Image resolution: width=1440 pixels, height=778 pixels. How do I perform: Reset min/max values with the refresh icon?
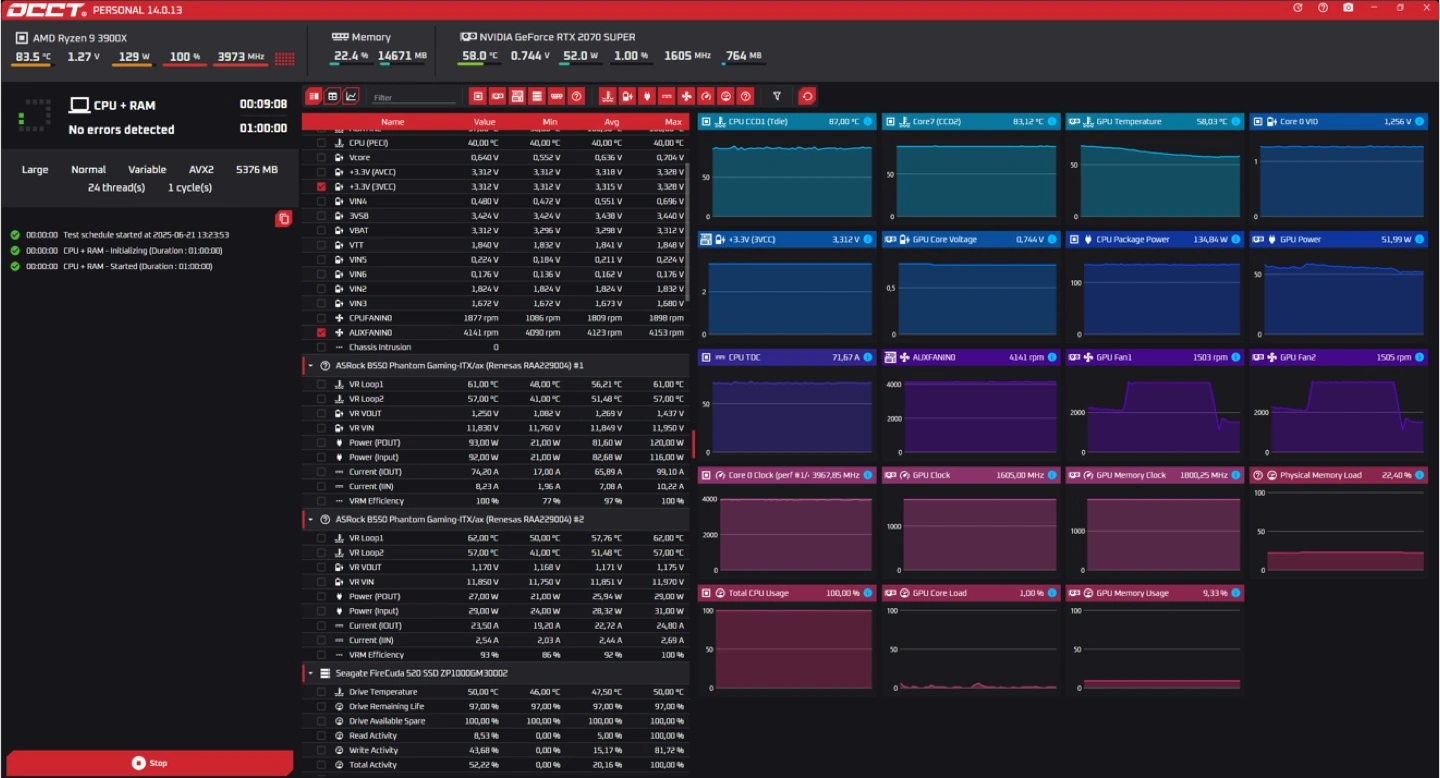[807, 96]
